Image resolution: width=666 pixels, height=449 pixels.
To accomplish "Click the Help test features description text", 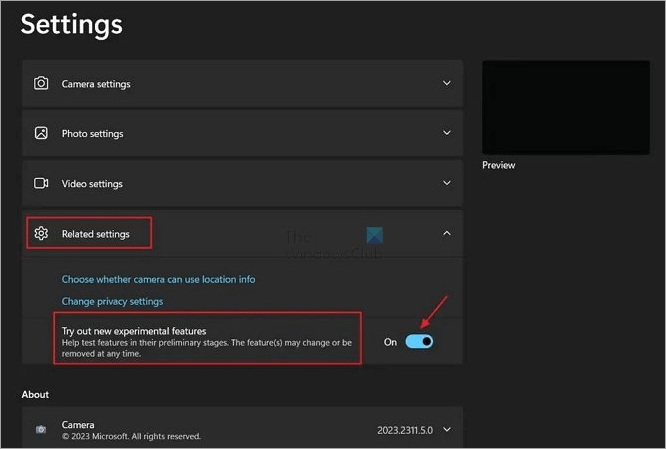I will tap(206, 348).
